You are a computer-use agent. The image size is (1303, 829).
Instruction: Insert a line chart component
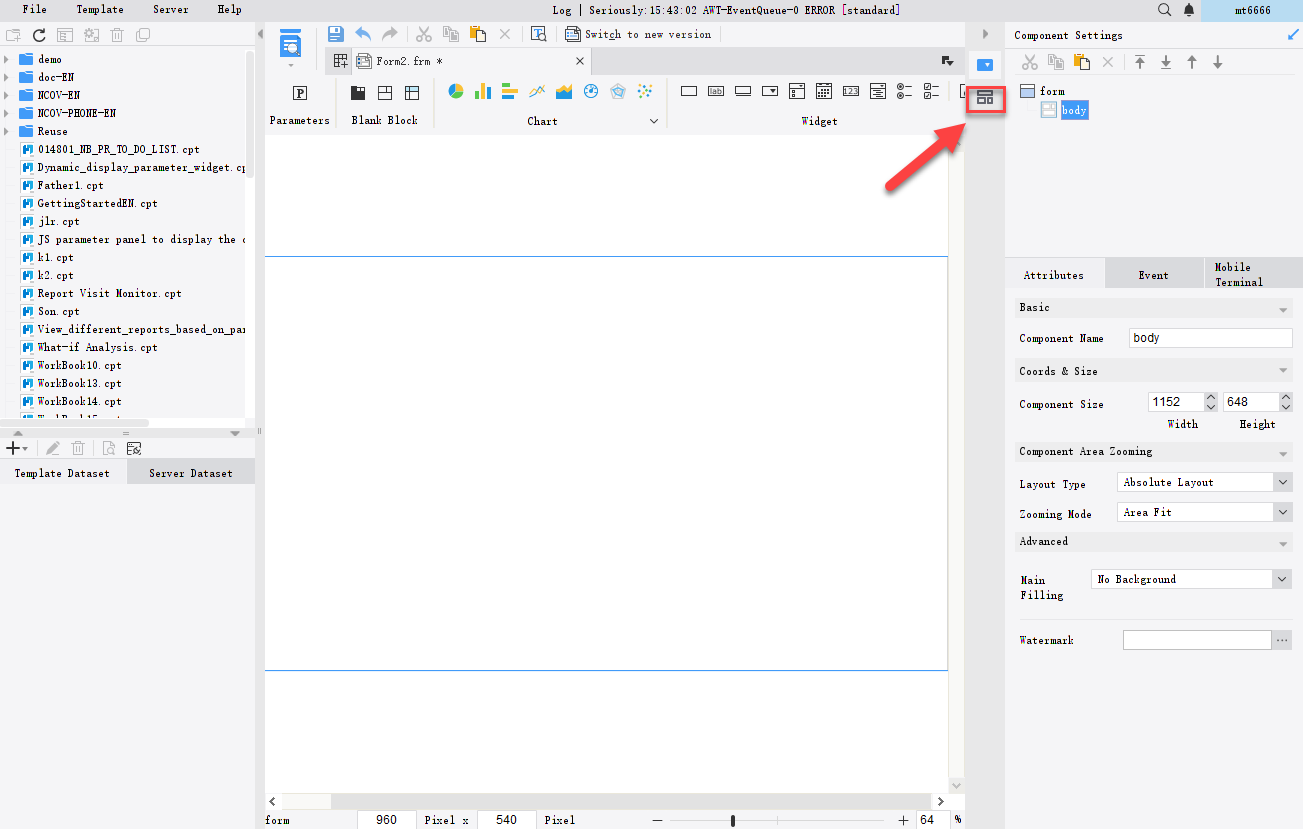point(537,91)
